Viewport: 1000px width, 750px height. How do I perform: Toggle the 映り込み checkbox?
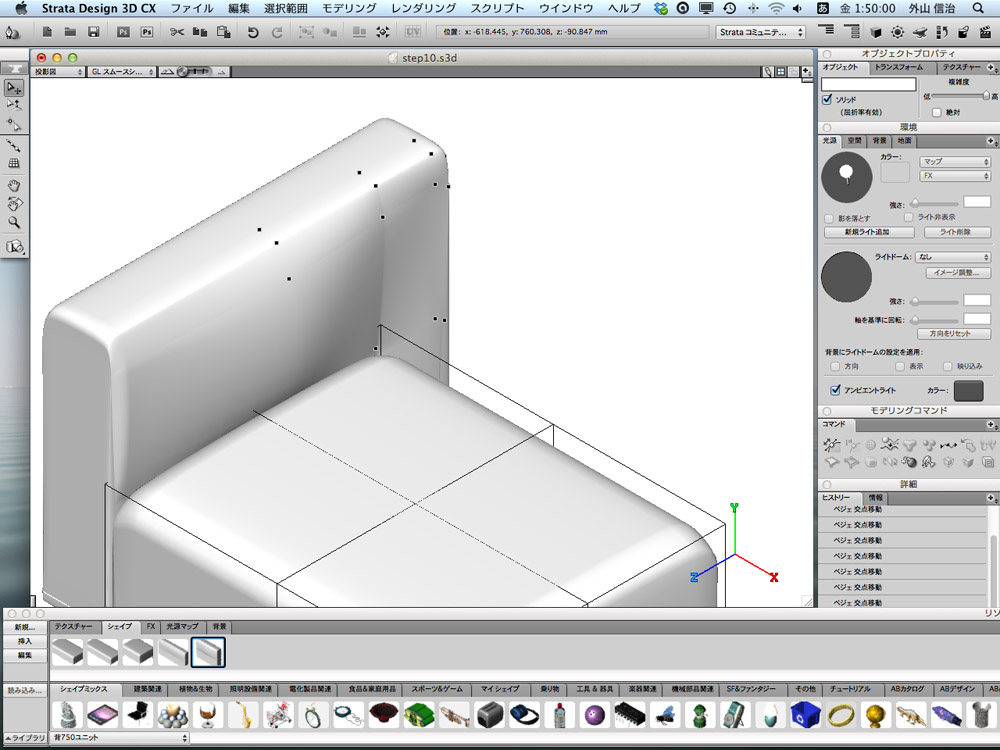point(948,366)
